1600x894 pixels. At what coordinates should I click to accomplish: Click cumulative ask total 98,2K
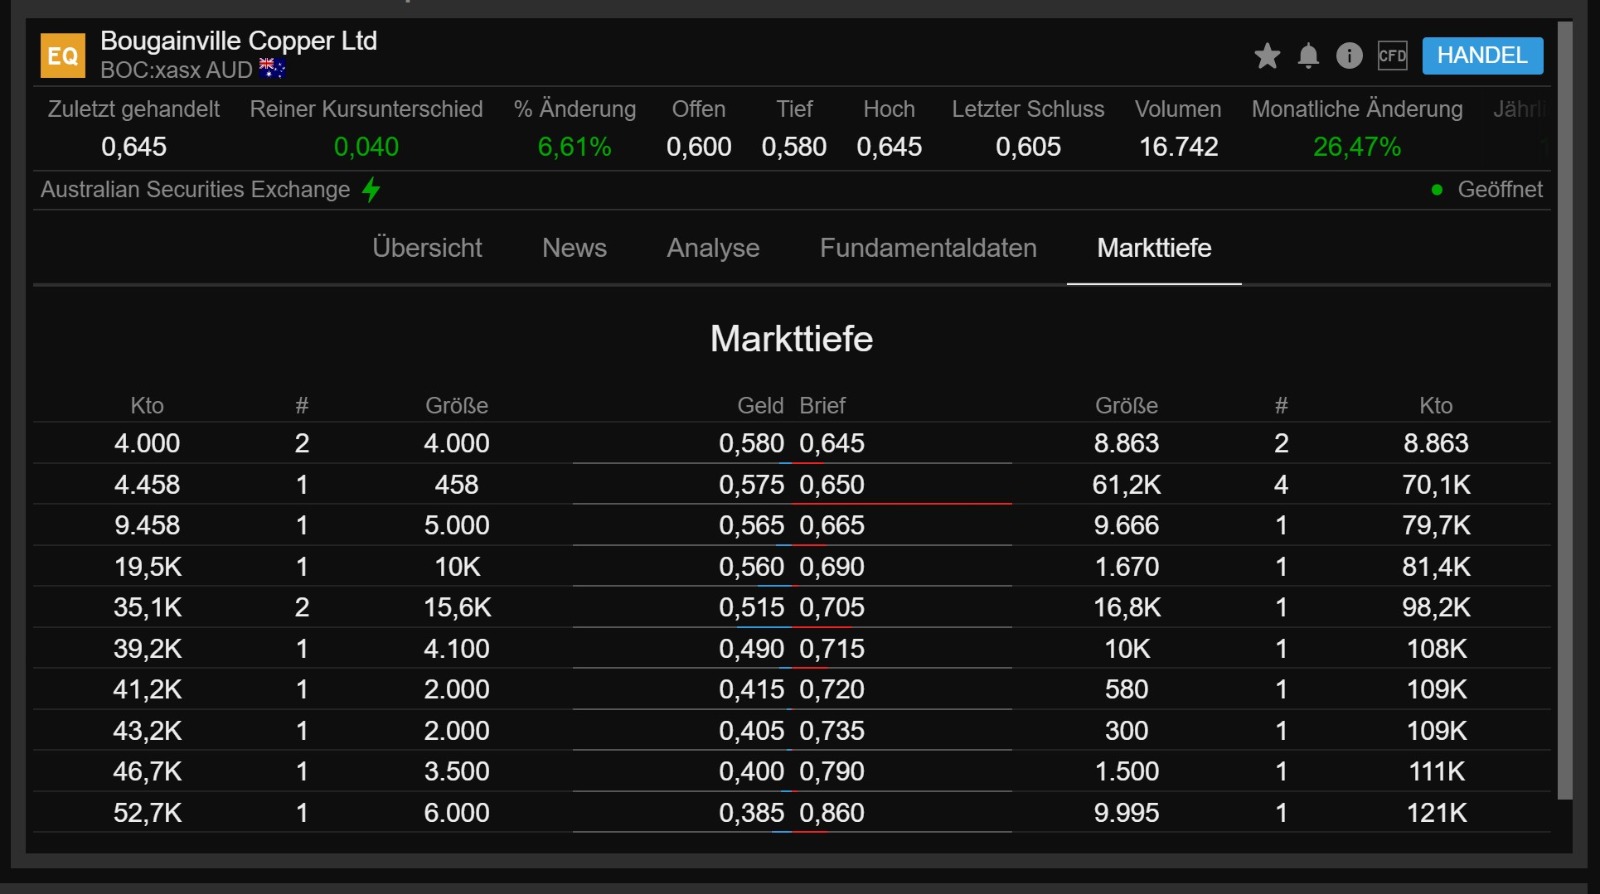(1437, 608)
